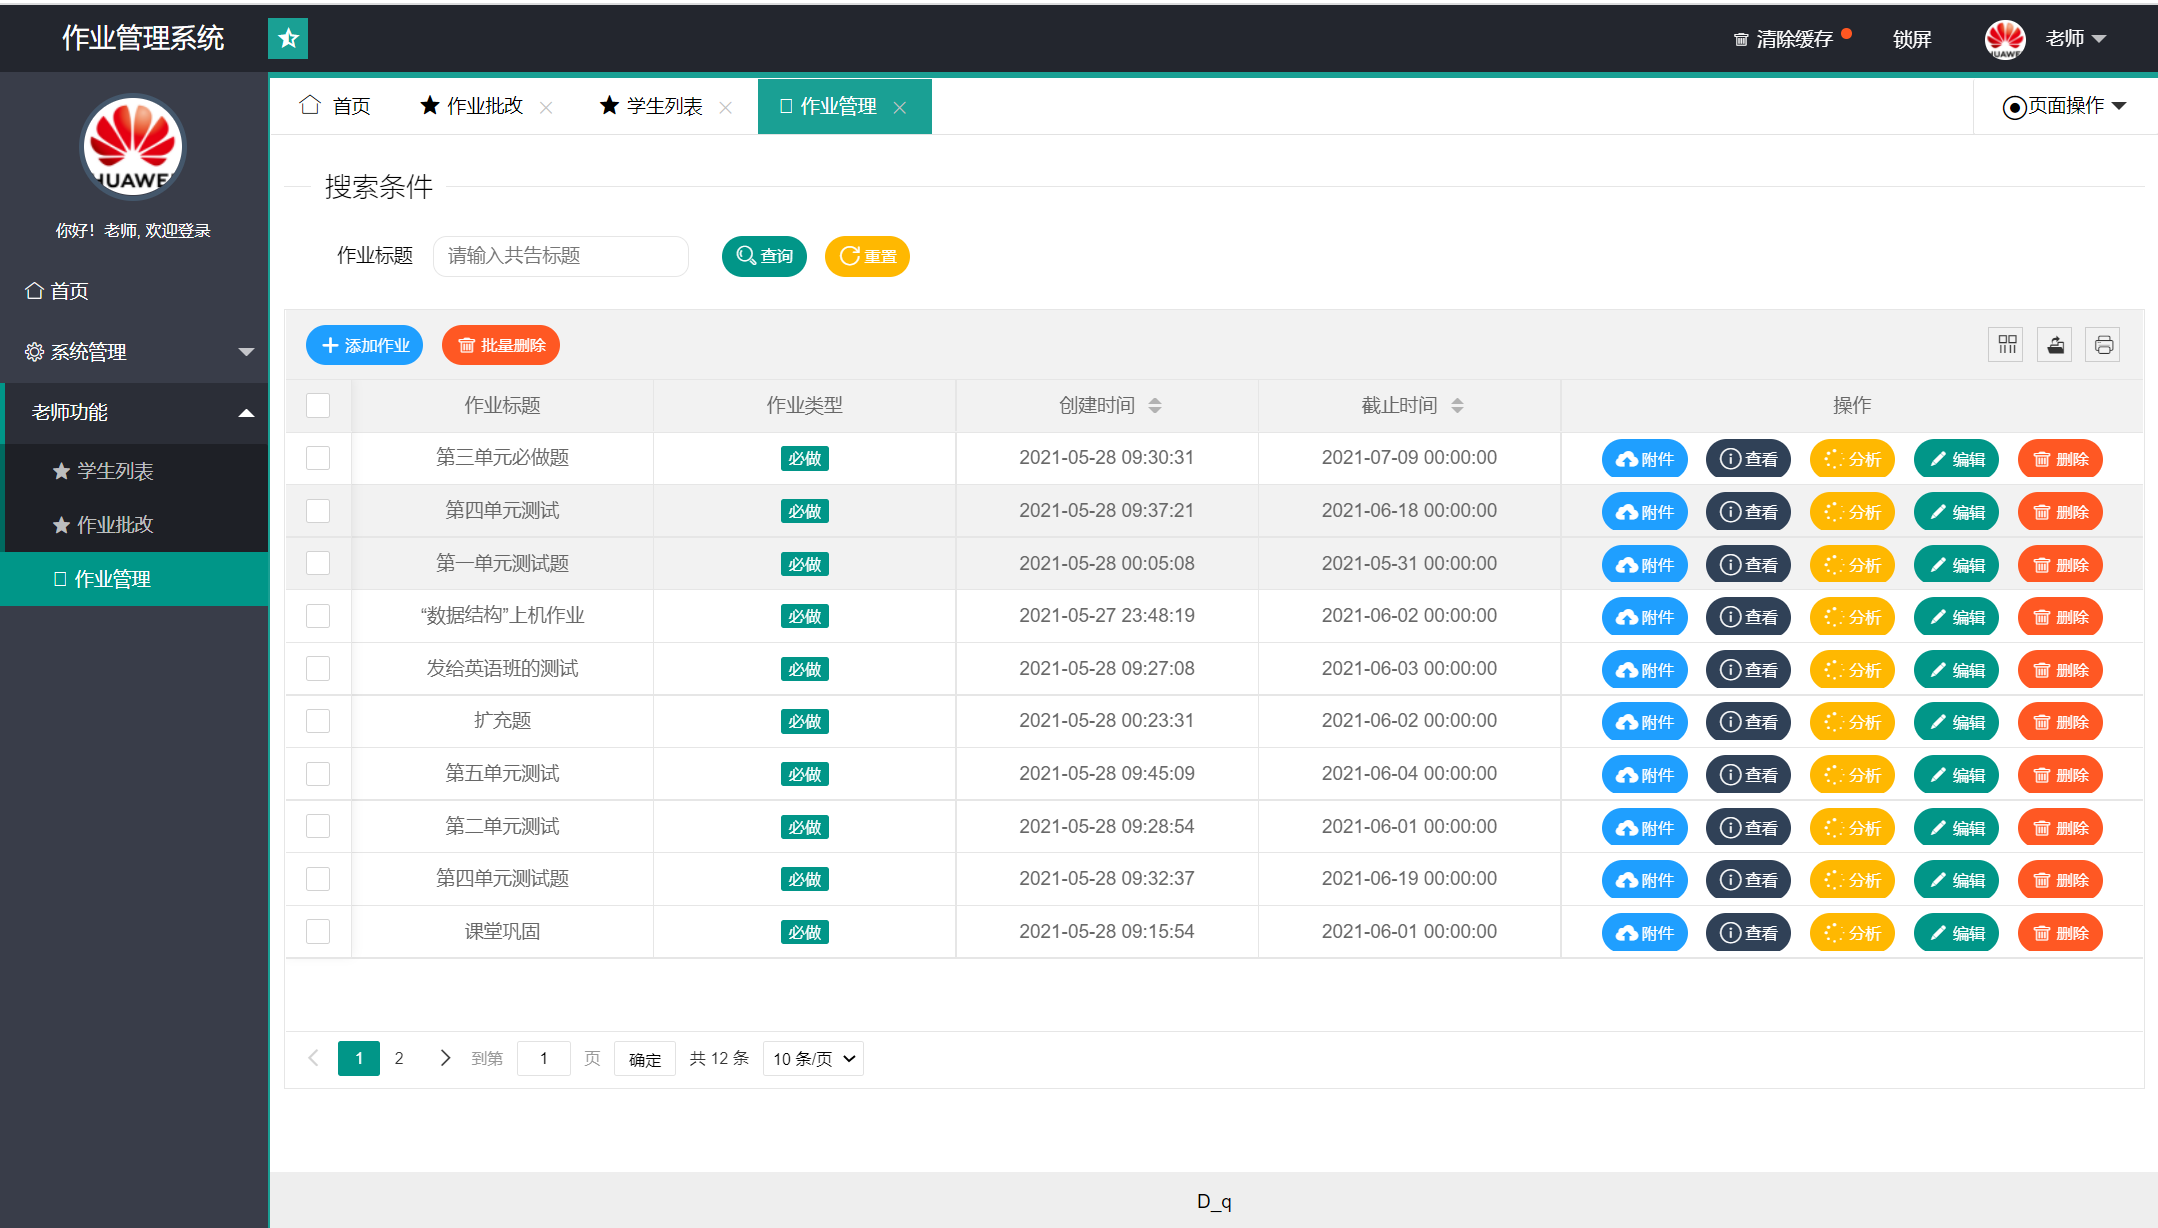Close the 作业批改 tab via its X
This screenshot has height=1228, width=2158.
pos(546,108)
